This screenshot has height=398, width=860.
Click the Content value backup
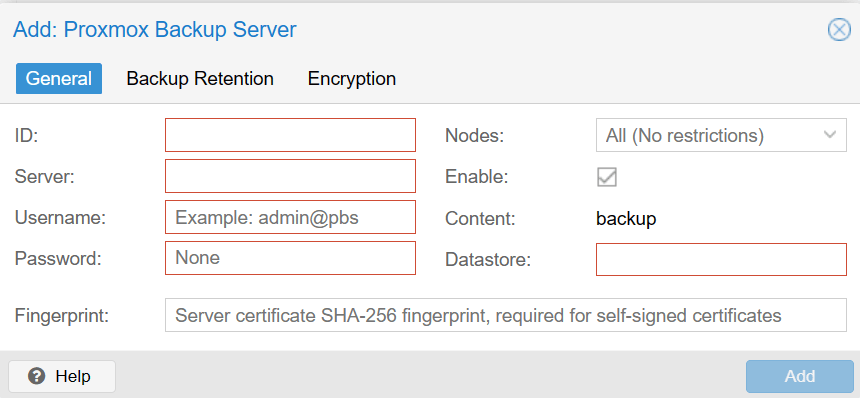coord(626,219)
